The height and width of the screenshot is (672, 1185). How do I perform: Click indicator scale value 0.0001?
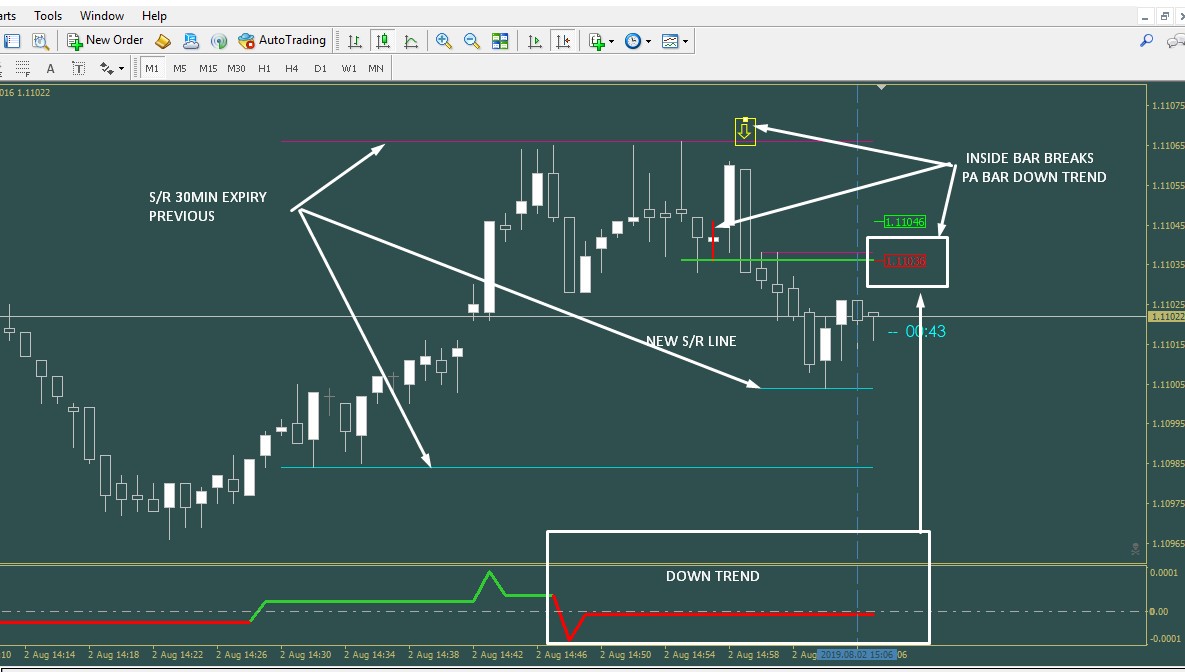point(1164,572)
